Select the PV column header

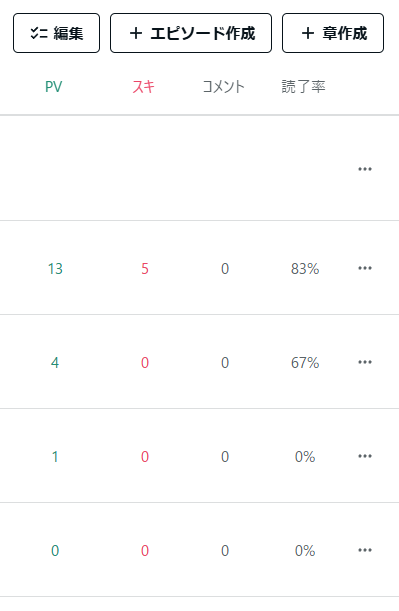click(x=54, y=87)
